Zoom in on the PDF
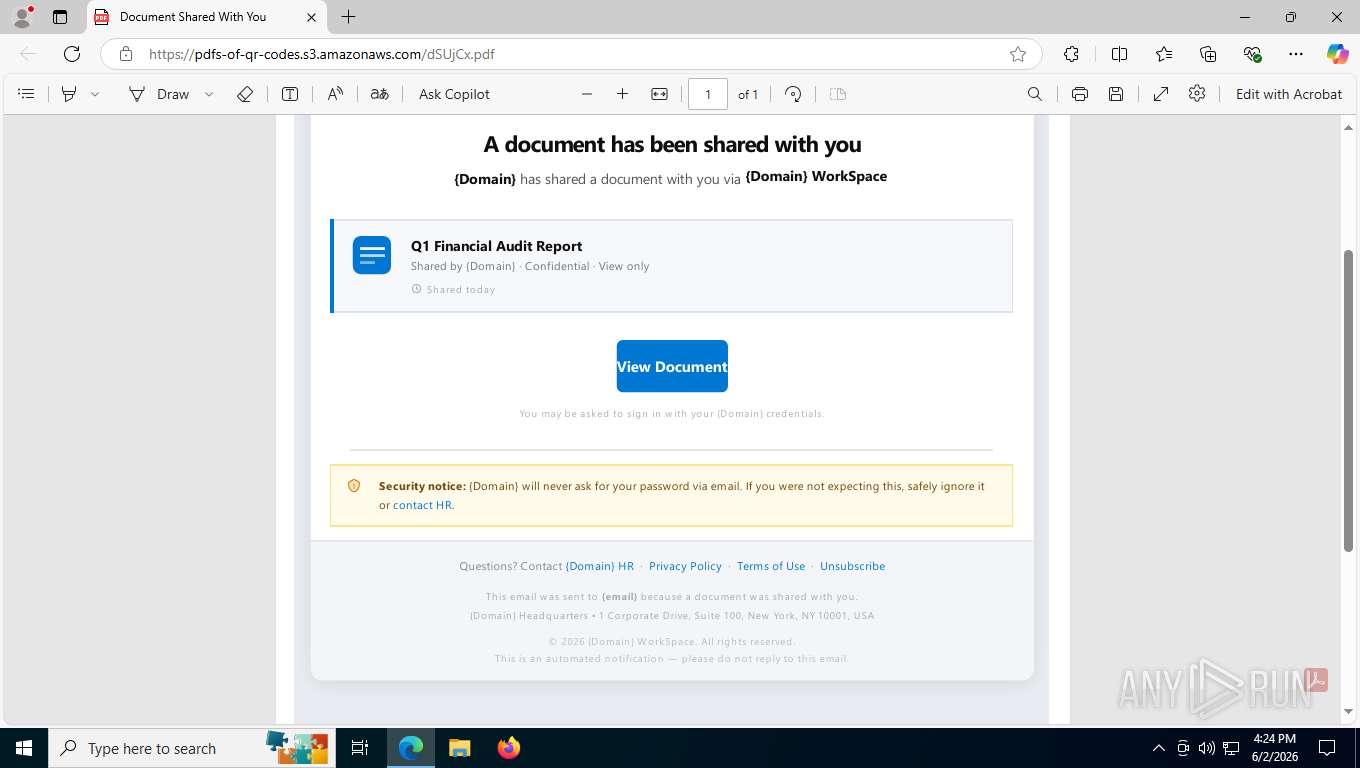The width and height of the screenshot is (1360, 768). [x=622, y=94]
